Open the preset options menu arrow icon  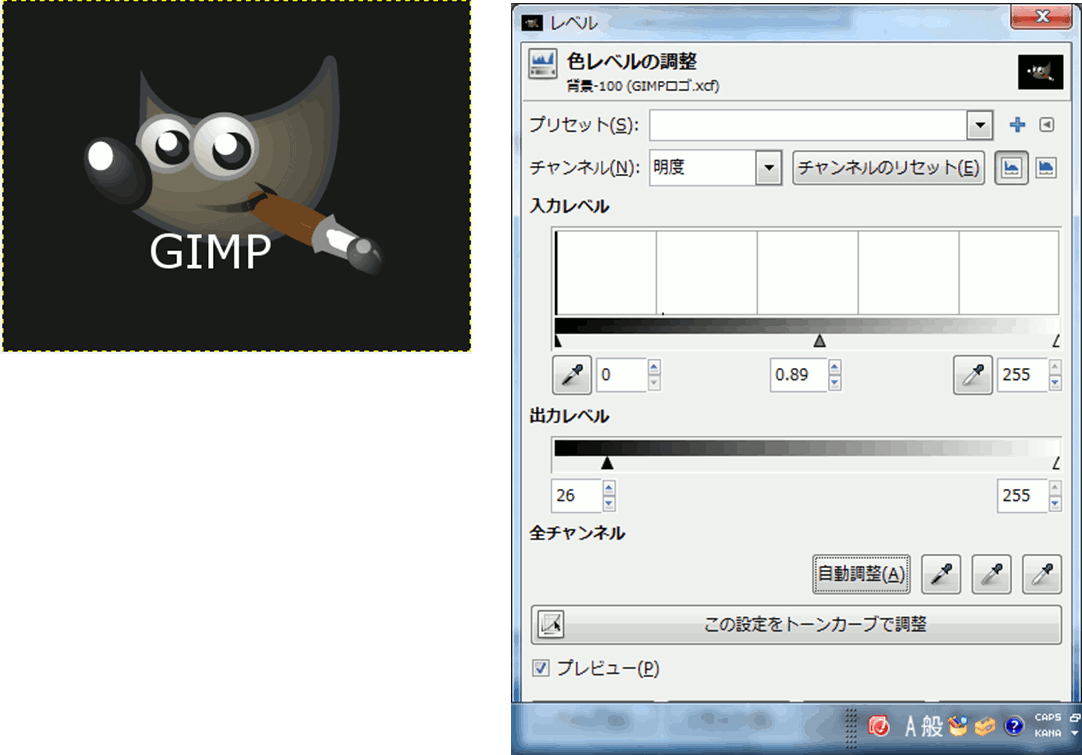tap(1046, 125)
